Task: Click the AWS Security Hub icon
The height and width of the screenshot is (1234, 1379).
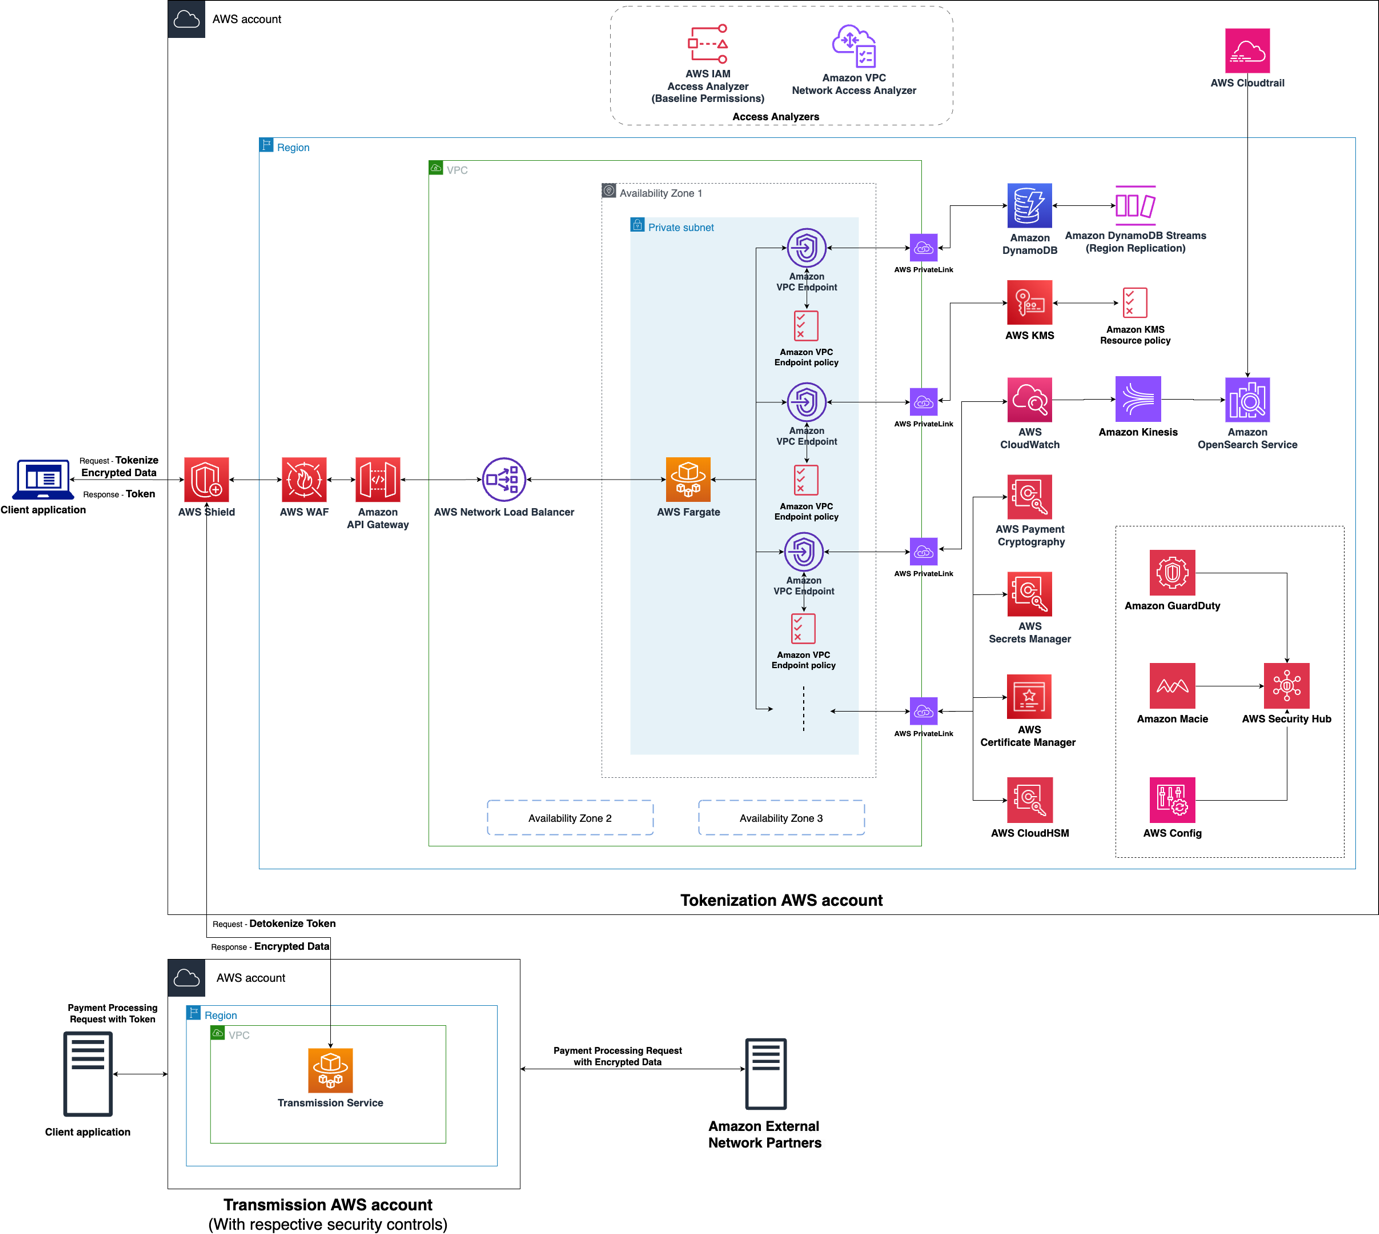Action: pos(1286,686)
